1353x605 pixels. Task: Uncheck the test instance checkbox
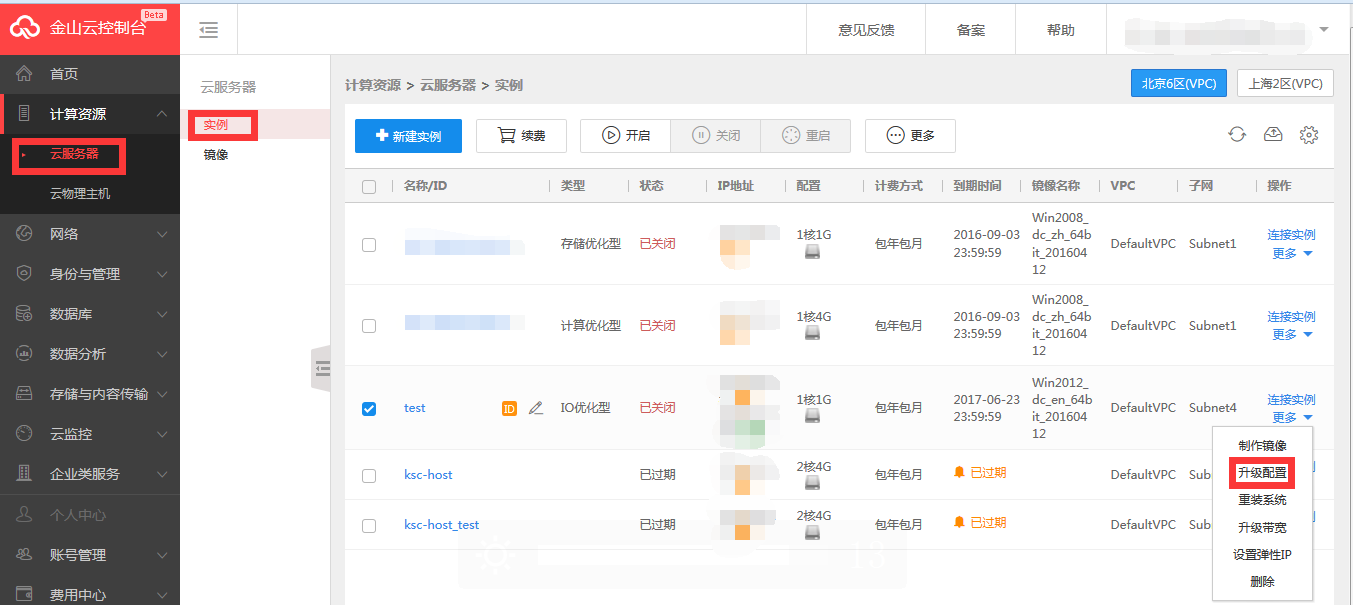(369, 408)
